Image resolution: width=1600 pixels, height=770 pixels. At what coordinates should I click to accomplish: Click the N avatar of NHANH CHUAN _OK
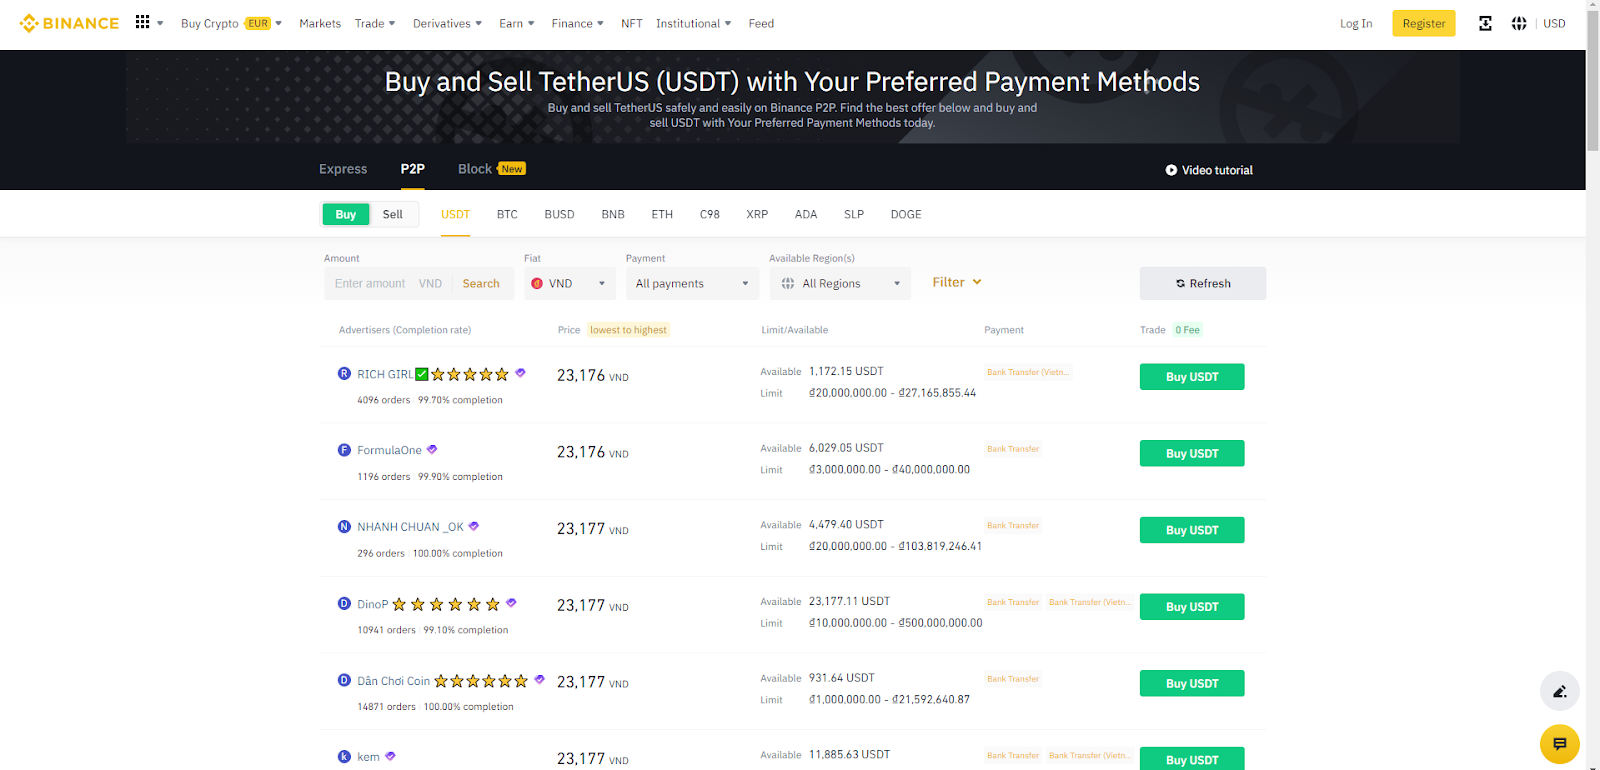[x=344, y=526]
